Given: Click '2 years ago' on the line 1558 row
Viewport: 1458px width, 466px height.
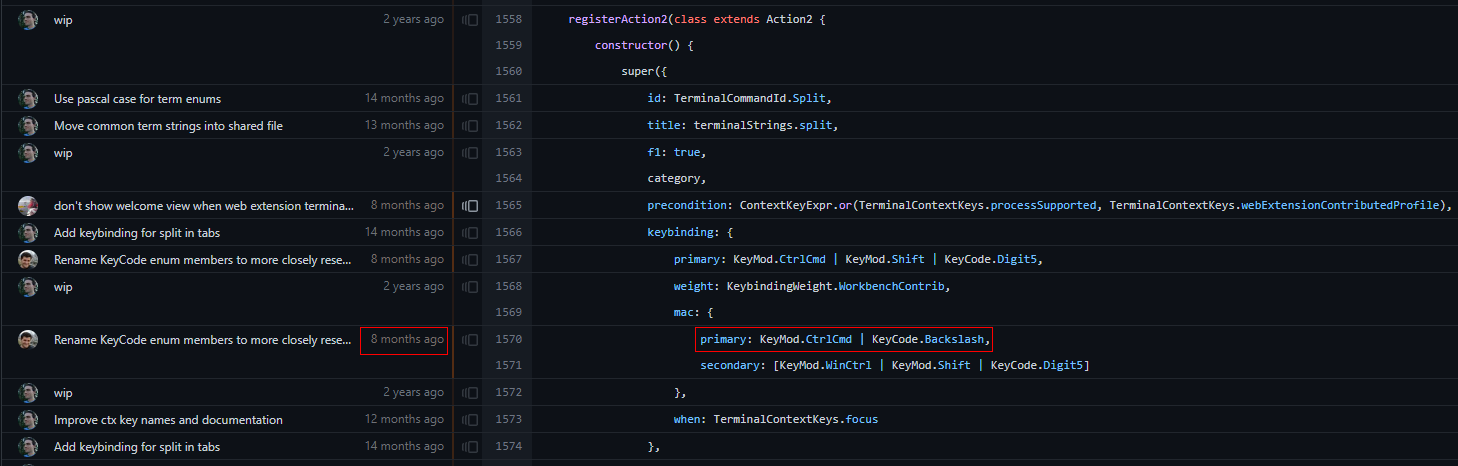Looking at the screenshot, I should pos(413,19).
